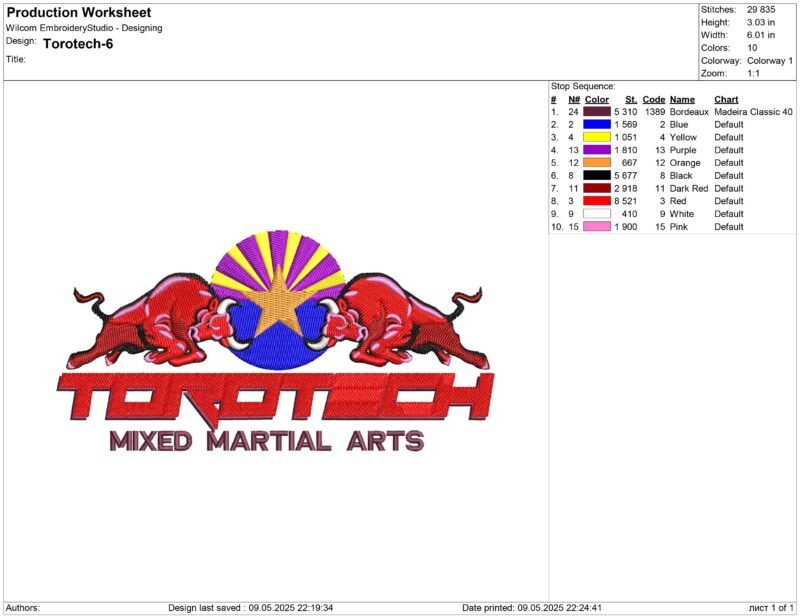Click the Stitches value '29 835'
The image size is (800, 616).
[x=761, y=10]
